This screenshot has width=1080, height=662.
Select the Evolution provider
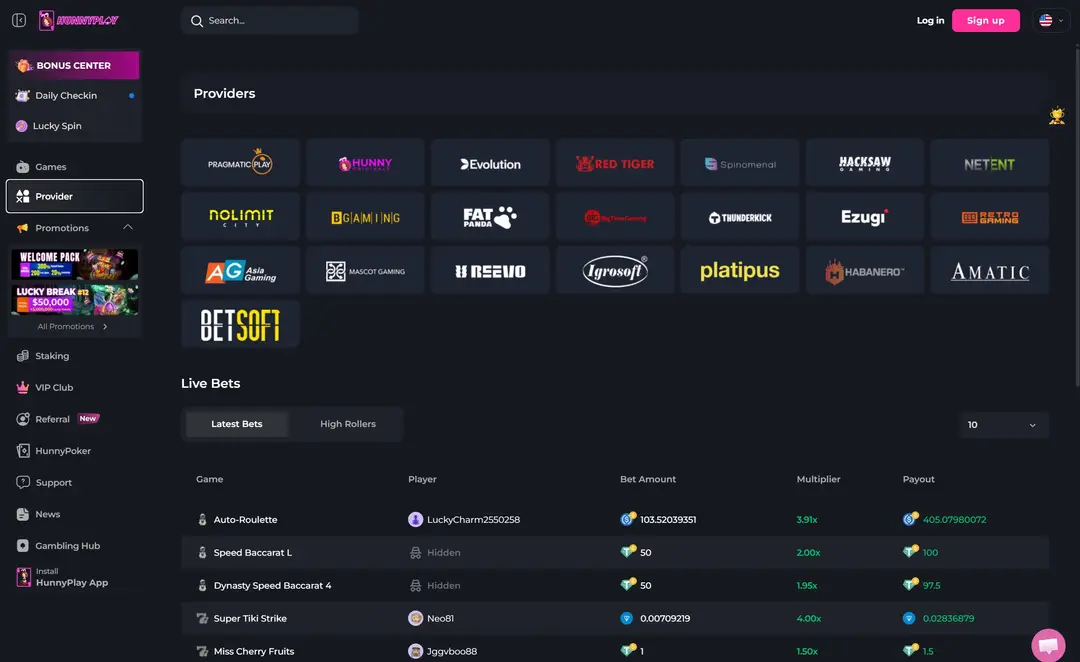tap(490, 163)
